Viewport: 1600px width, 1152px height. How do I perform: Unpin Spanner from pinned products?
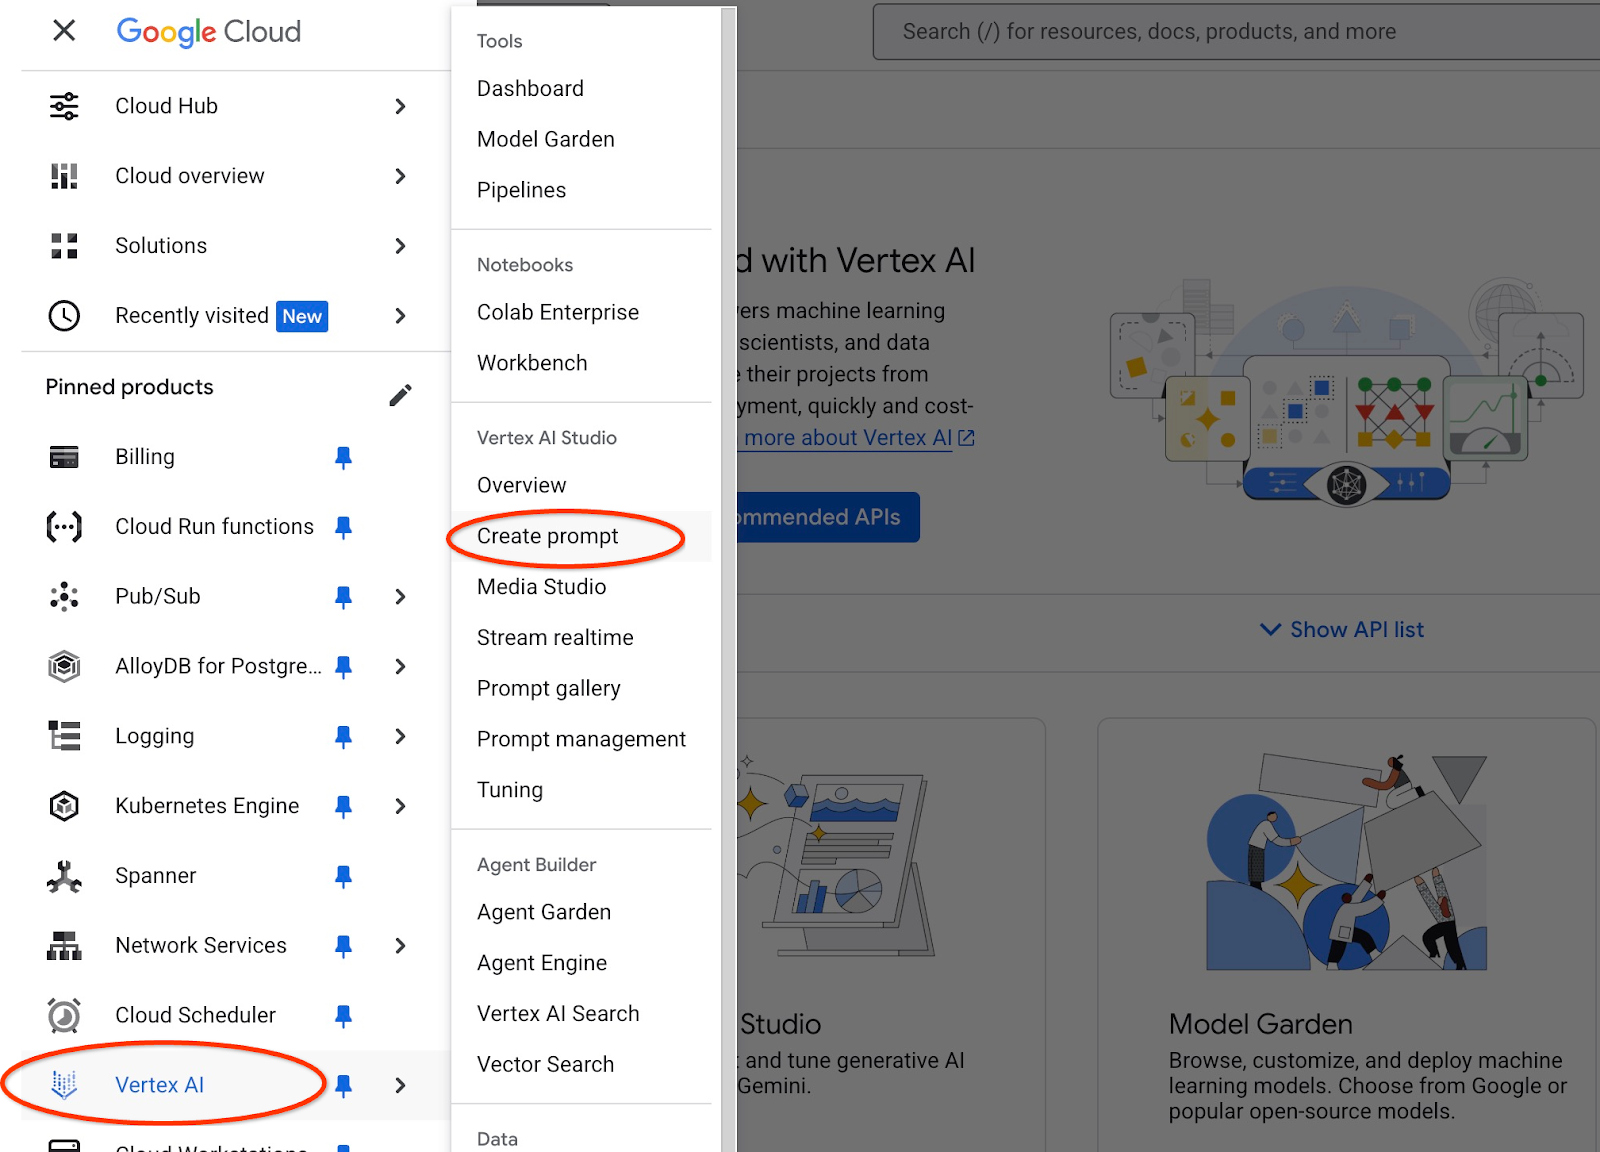pyautogui.click(x=343, y=876)
